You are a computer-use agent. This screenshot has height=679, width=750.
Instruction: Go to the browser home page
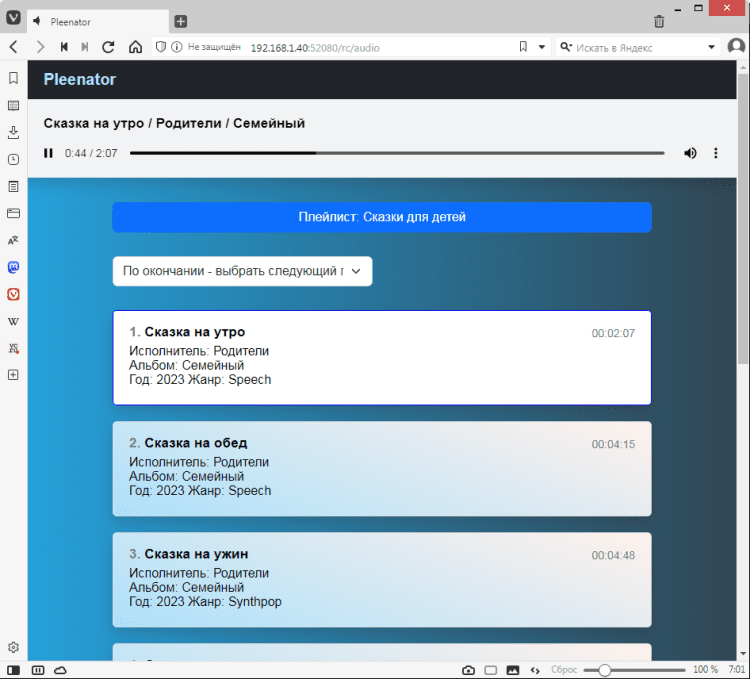tap(135, 47)
